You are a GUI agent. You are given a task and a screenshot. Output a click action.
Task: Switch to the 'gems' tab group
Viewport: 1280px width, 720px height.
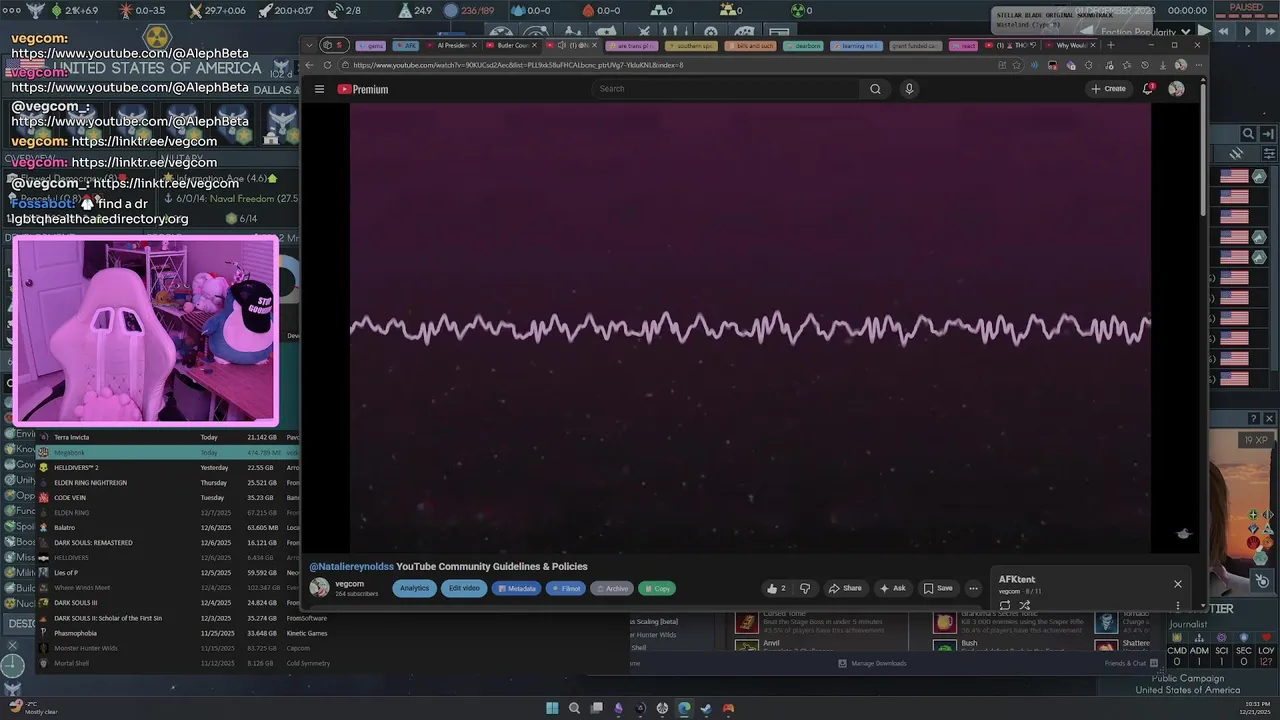(x=371, y=45)
